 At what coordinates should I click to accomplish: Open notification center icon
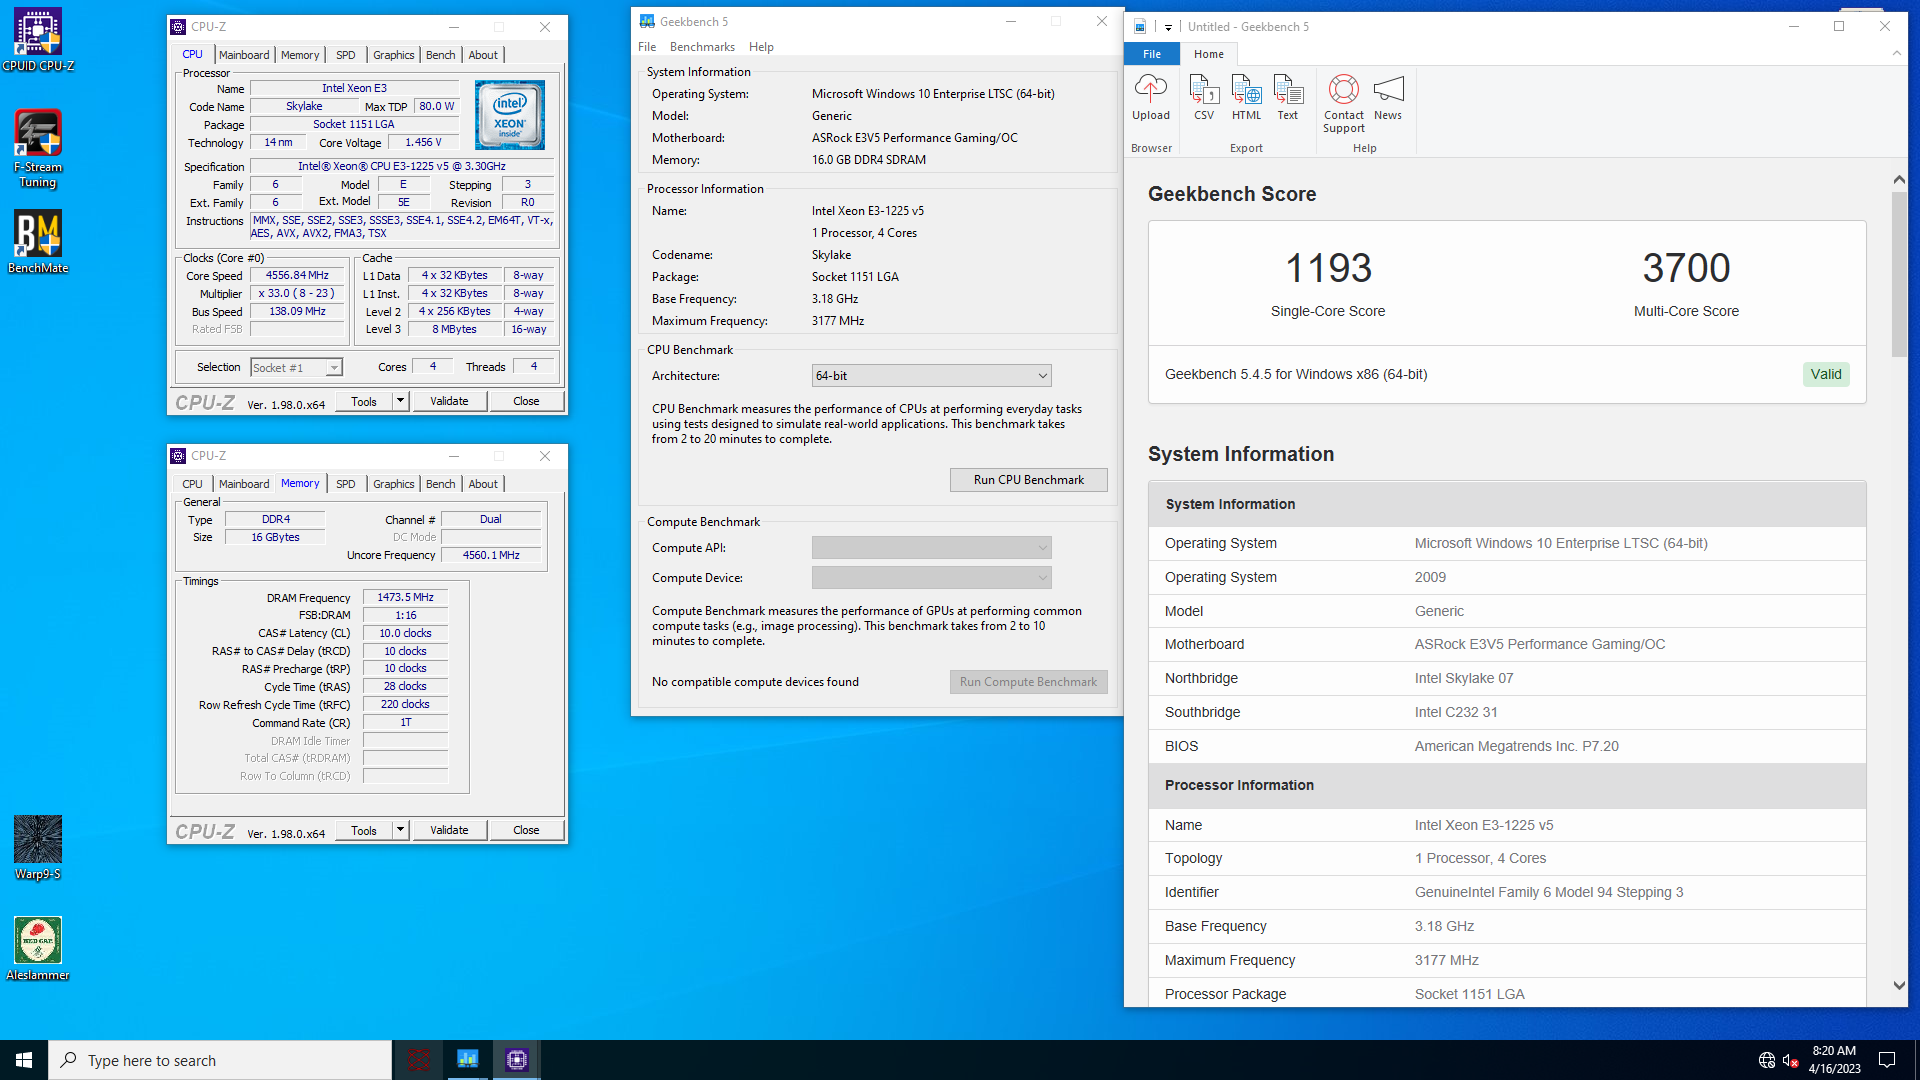(1887, 1060)
